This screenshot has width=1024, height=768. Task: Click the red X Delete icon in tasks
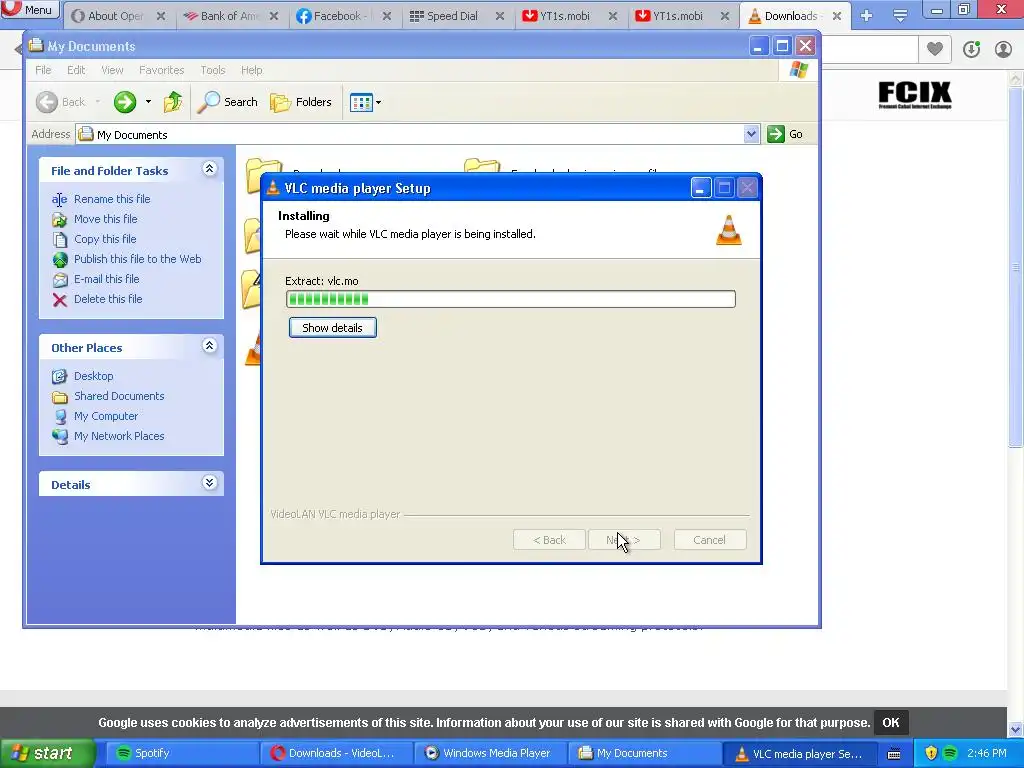point(59,300)
